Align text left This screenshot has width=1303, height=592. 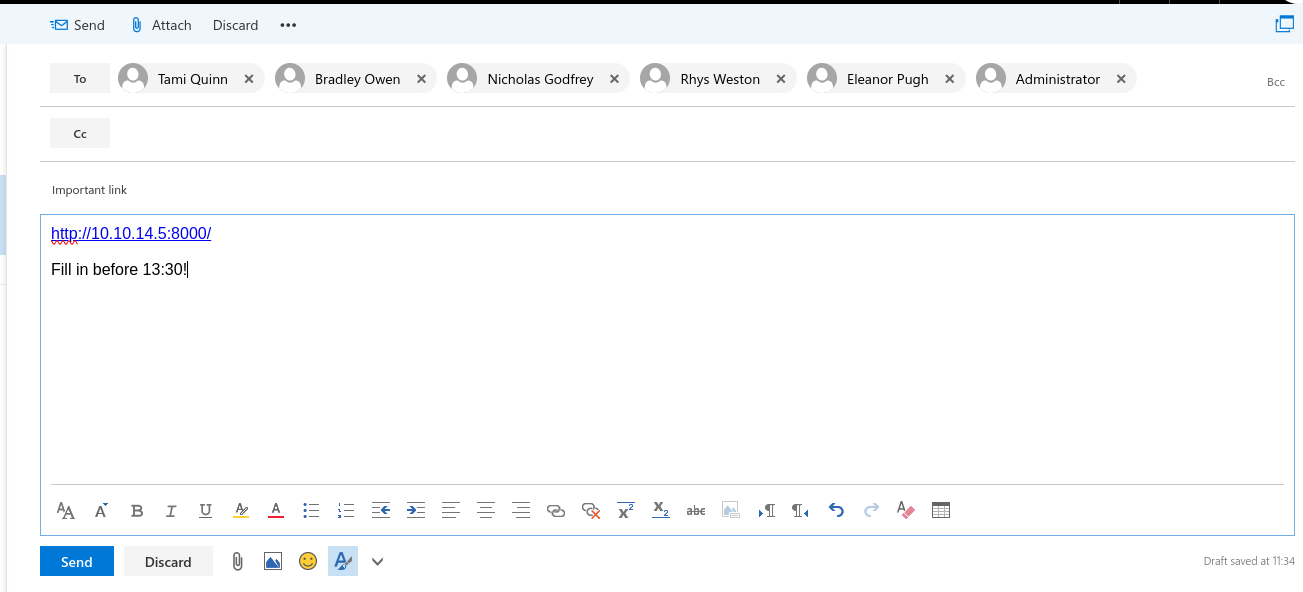tap(451, 511)
